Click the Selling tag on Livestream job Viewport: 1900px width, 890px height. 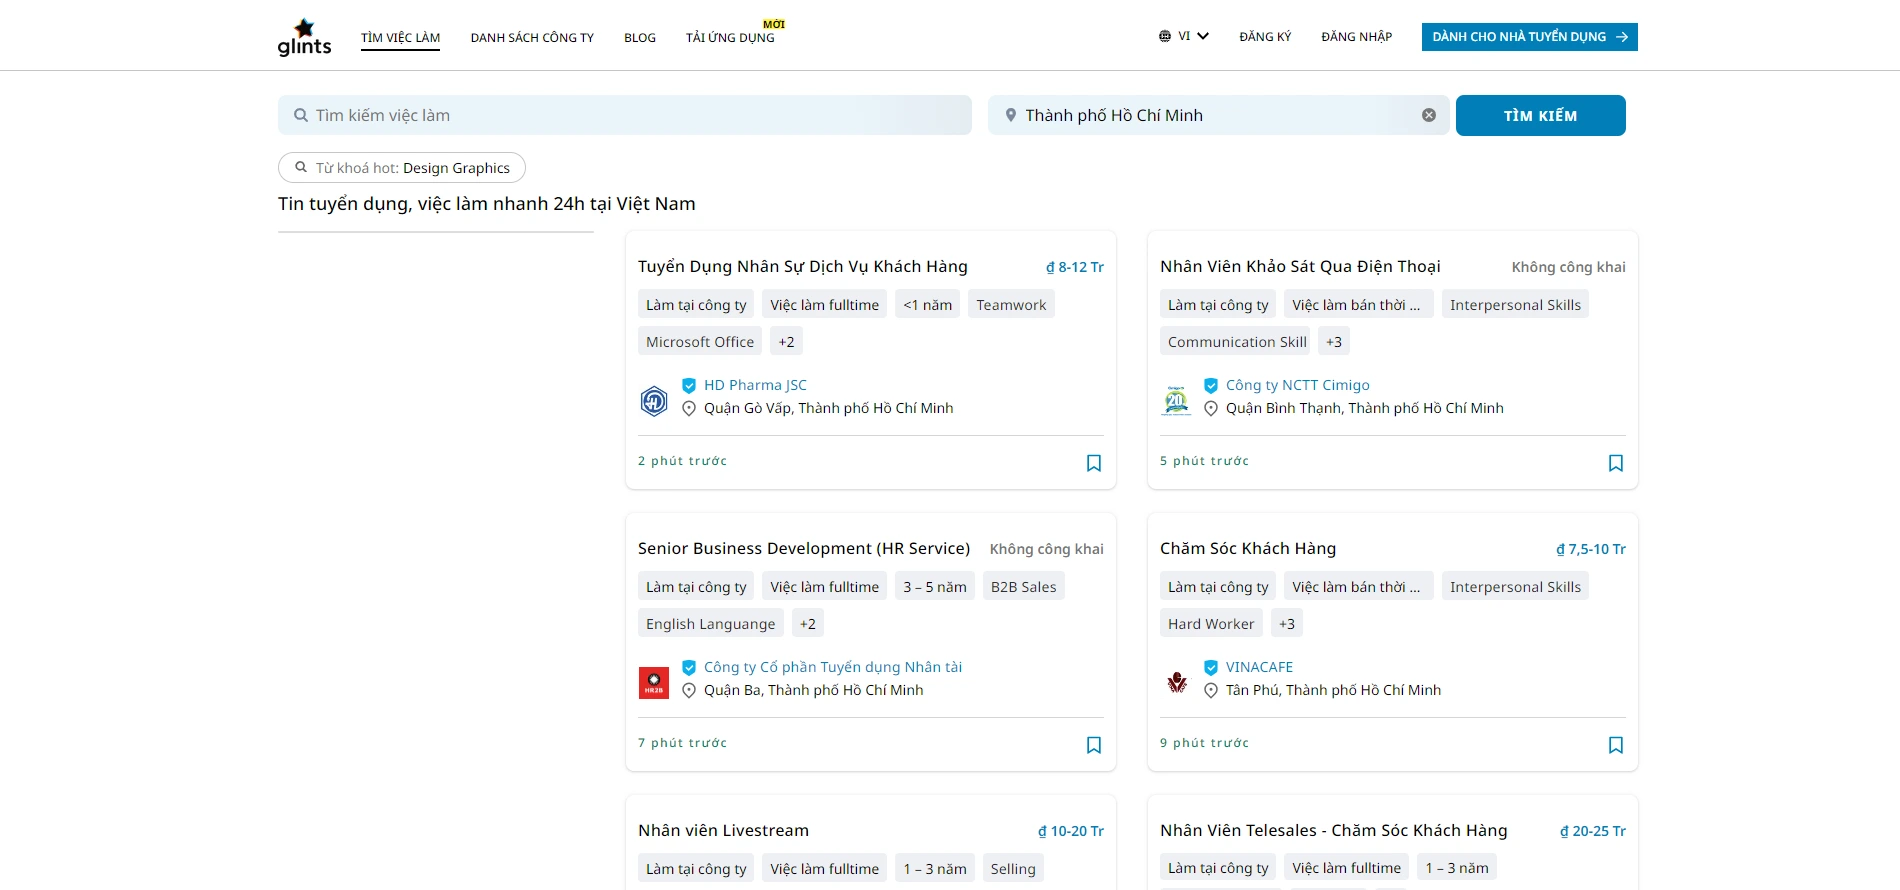click(1013, 868)
